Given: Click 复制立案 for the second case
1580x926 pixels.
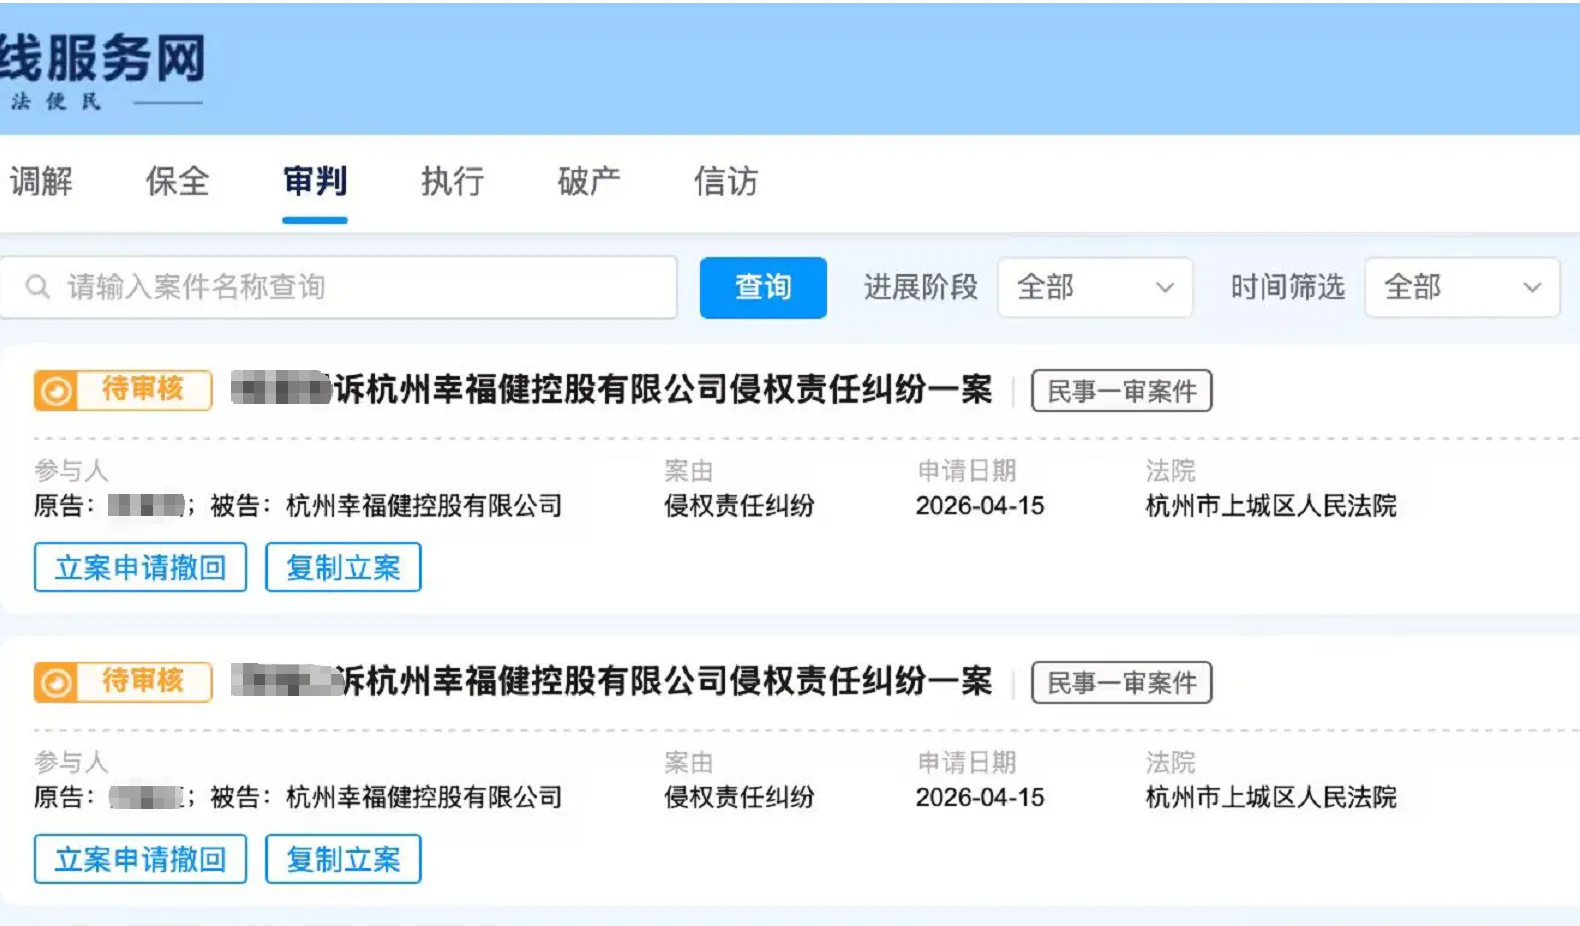Looking at the screenshot, I should (x=343, y=859).
